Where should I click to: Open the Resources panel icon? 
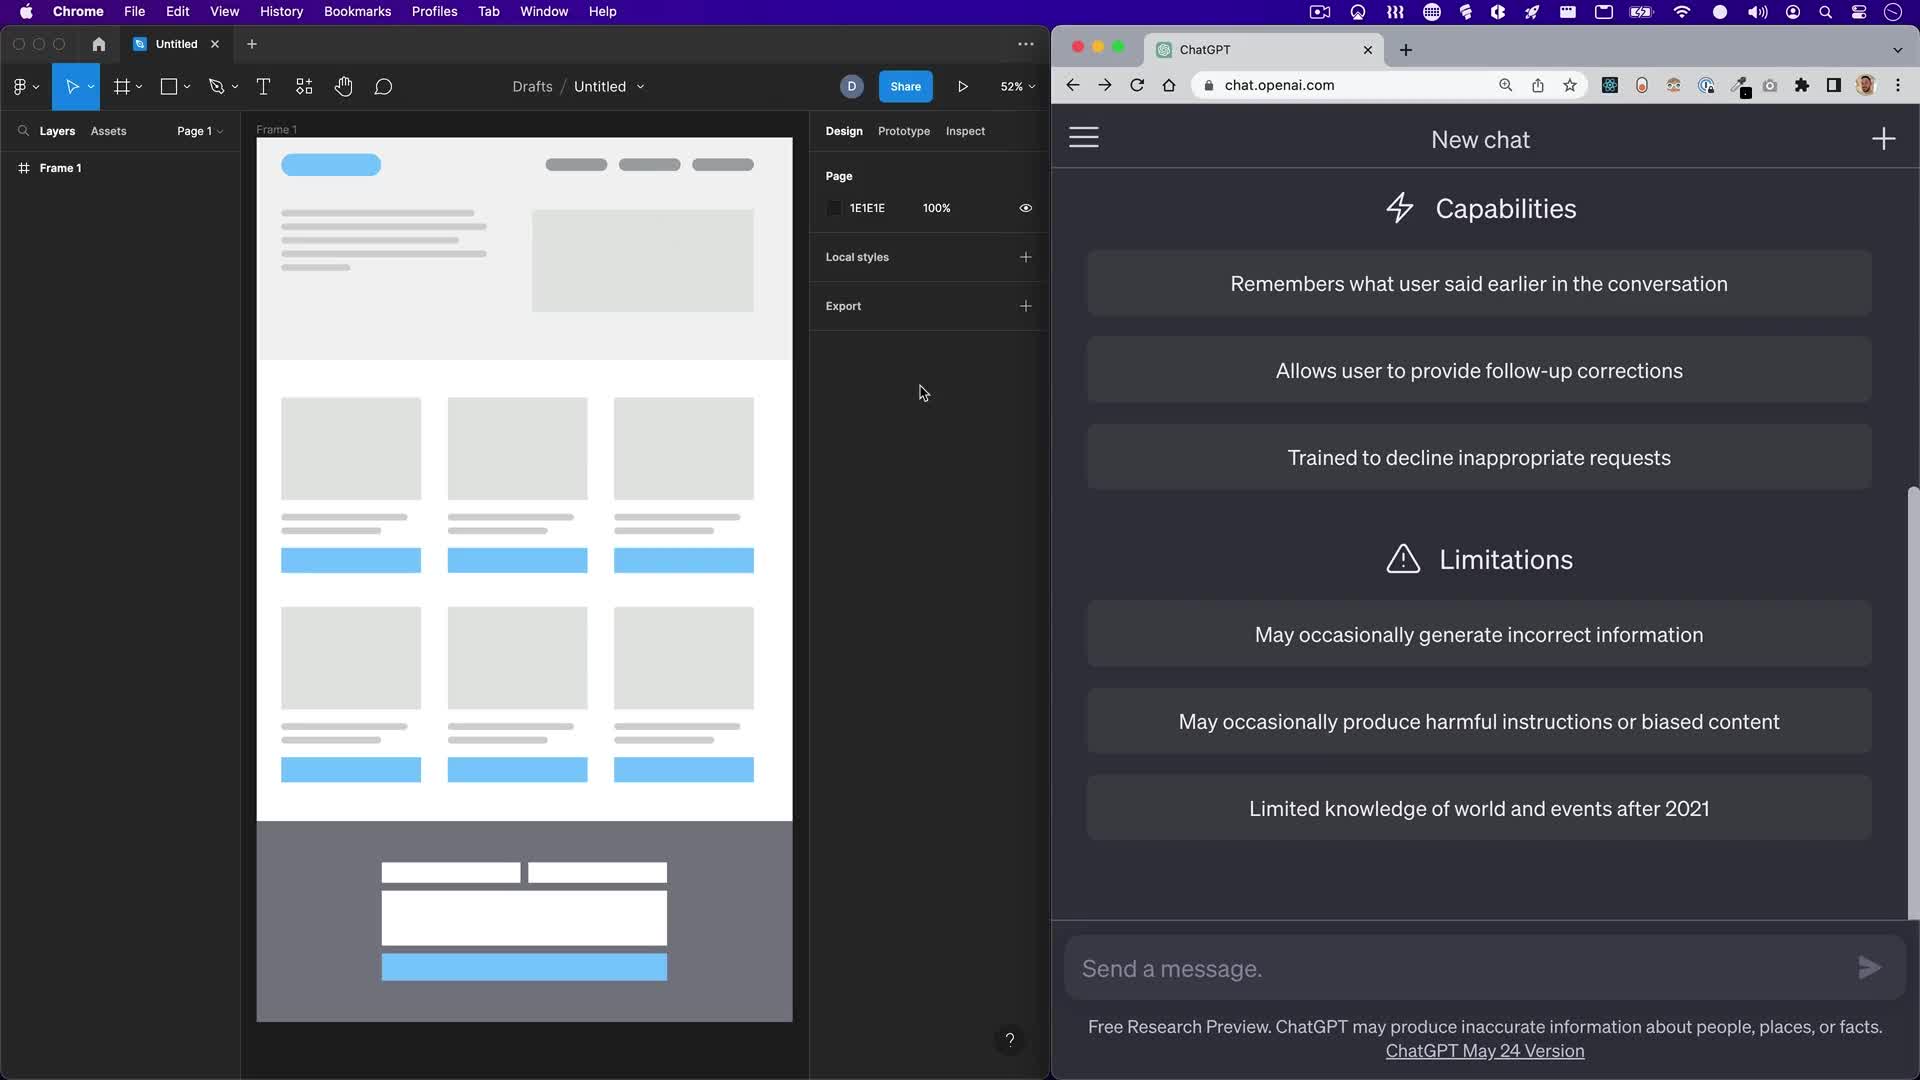click(x=304, y=87)
